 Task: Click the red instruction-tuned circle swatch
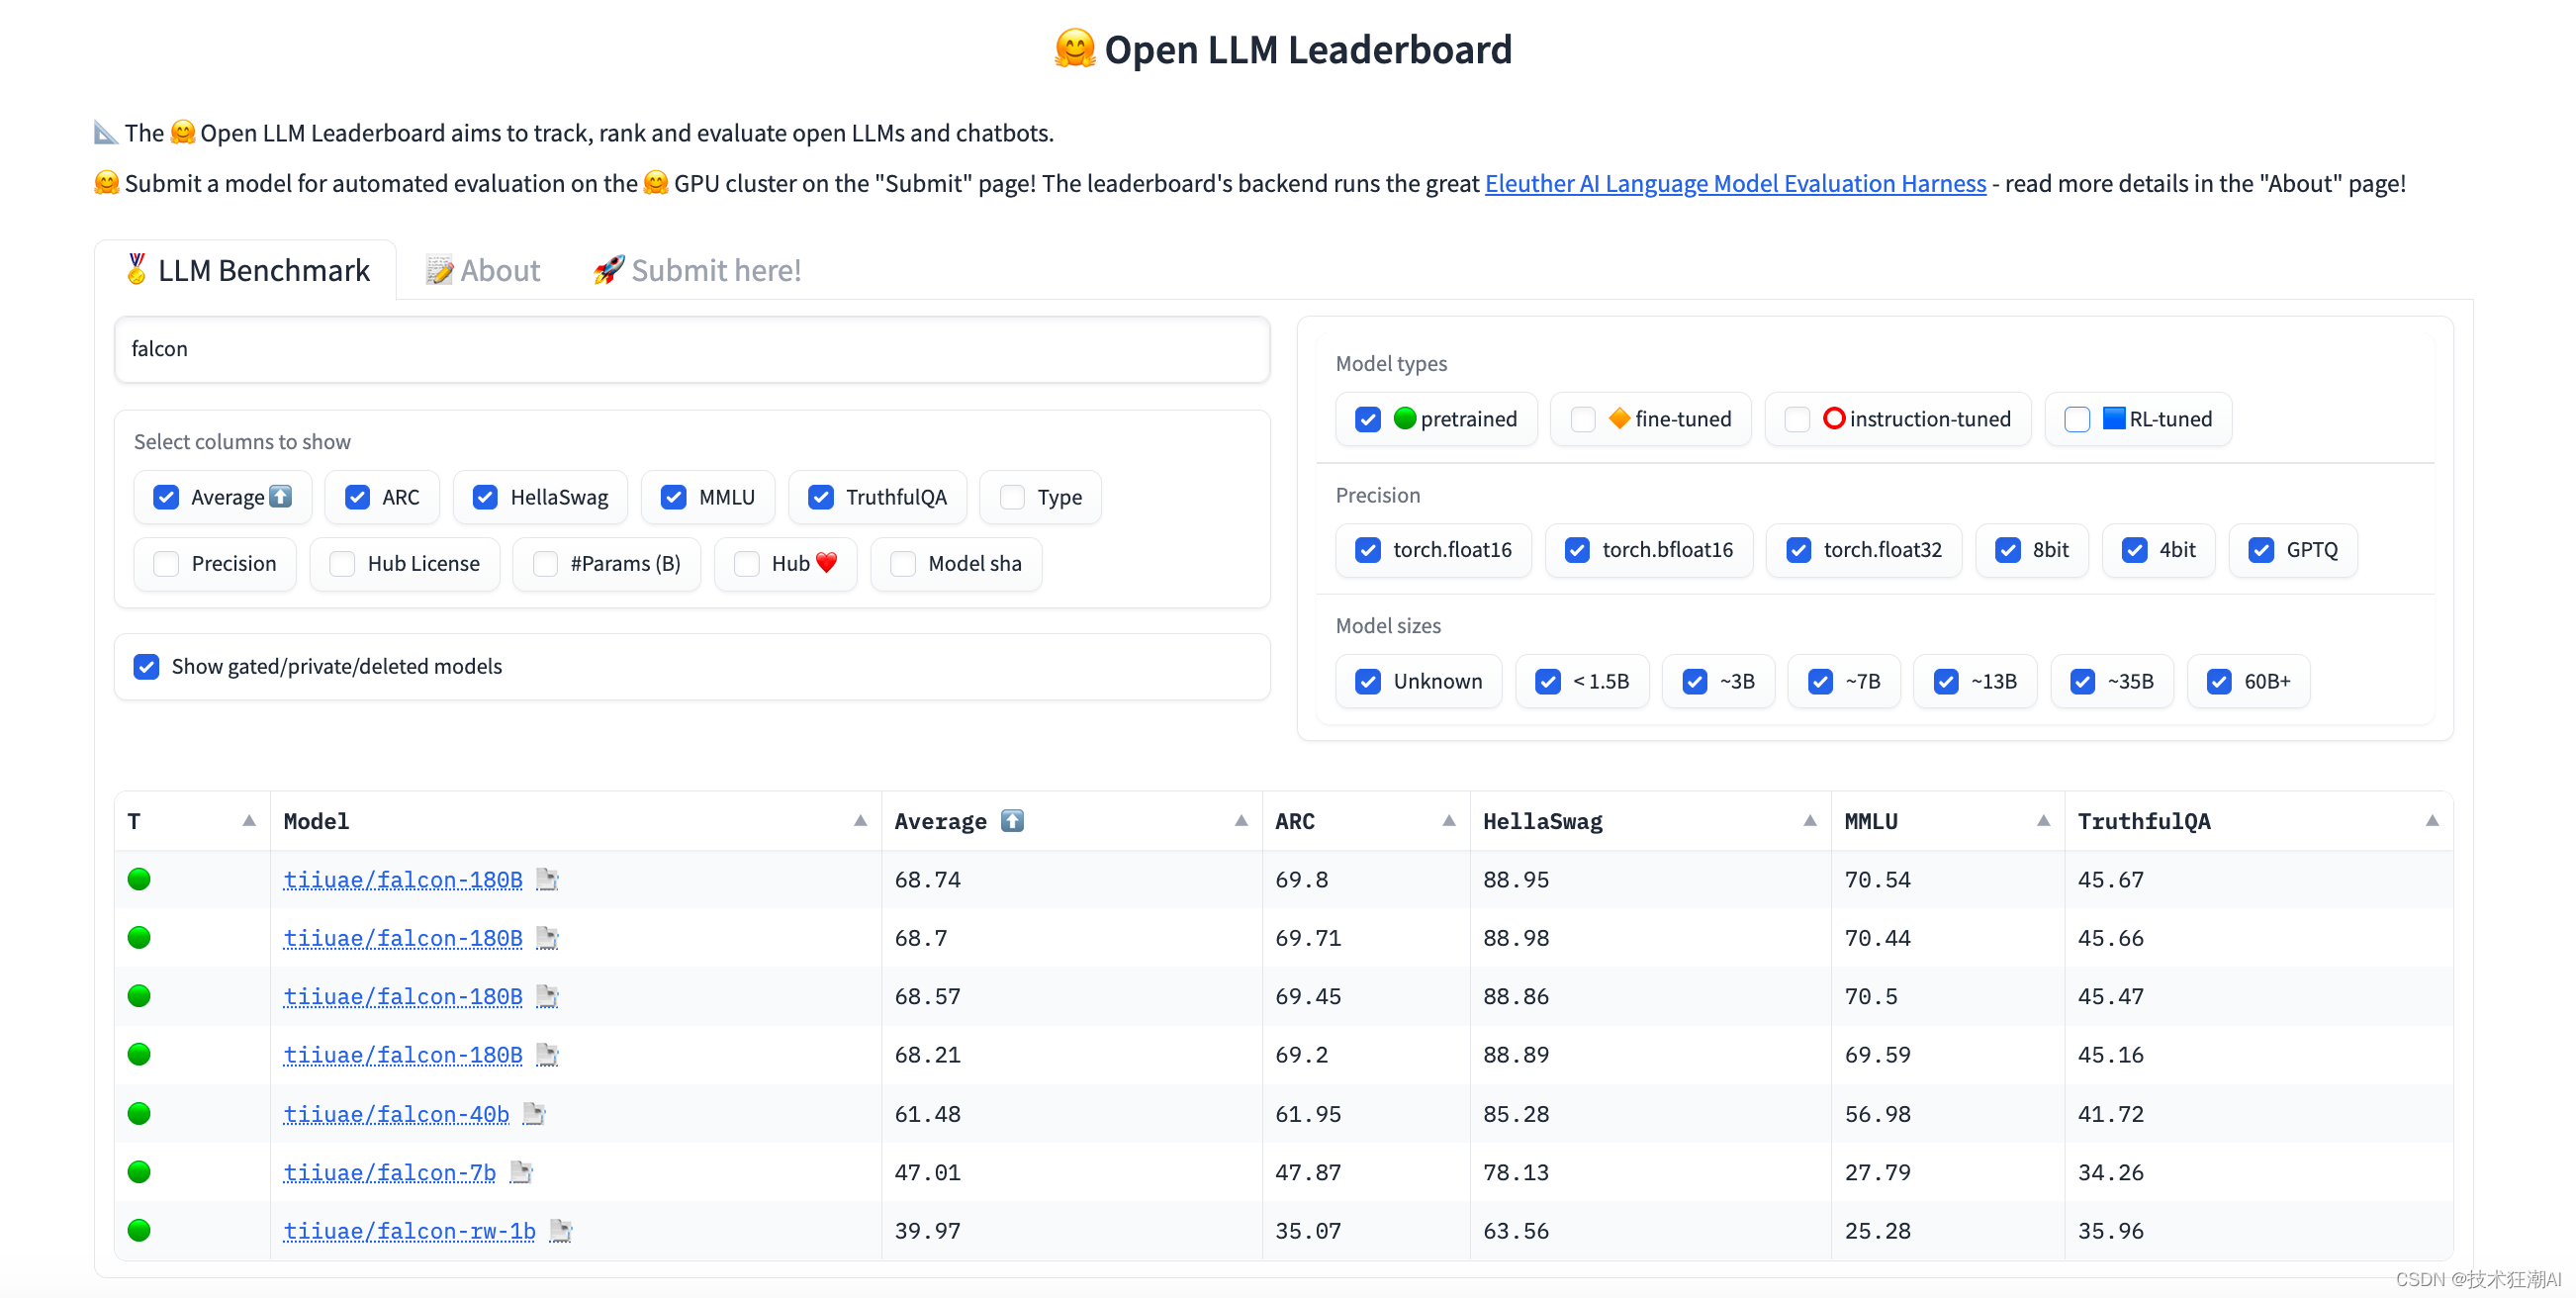1833,418
